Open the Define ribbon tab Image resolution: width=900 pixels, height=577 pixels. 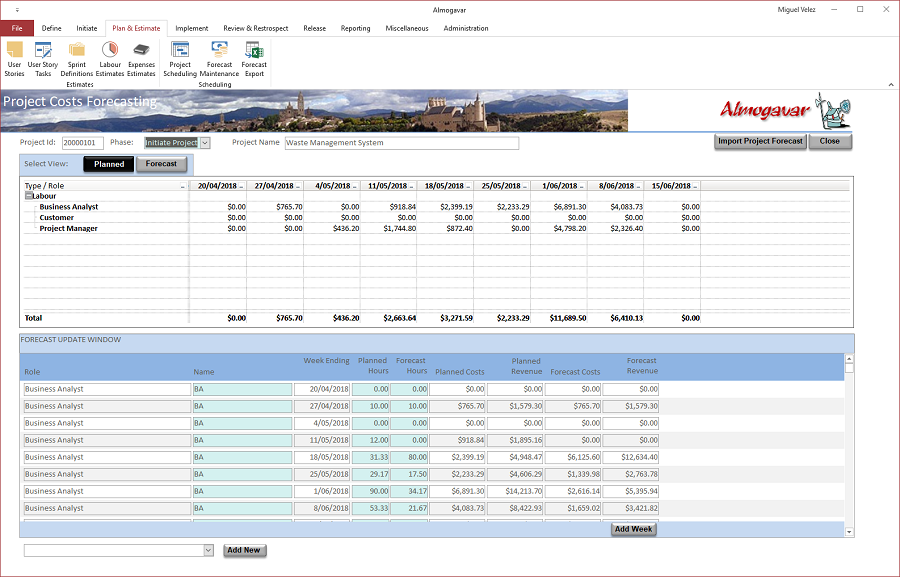click(52, 28)
